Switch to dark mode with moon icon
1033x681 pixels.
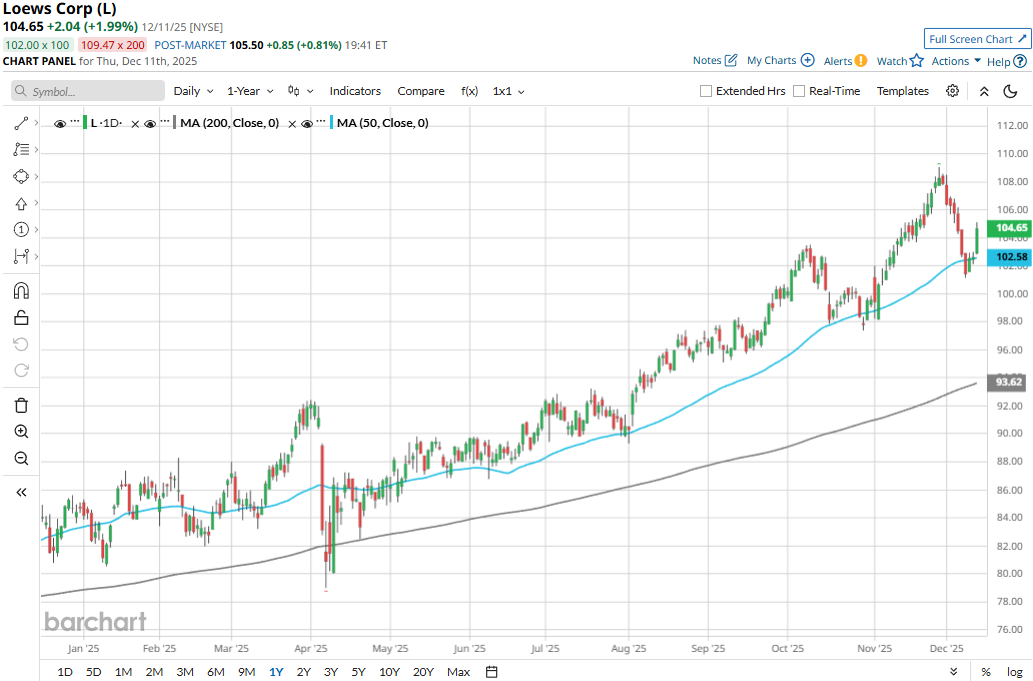point(1011,91)
